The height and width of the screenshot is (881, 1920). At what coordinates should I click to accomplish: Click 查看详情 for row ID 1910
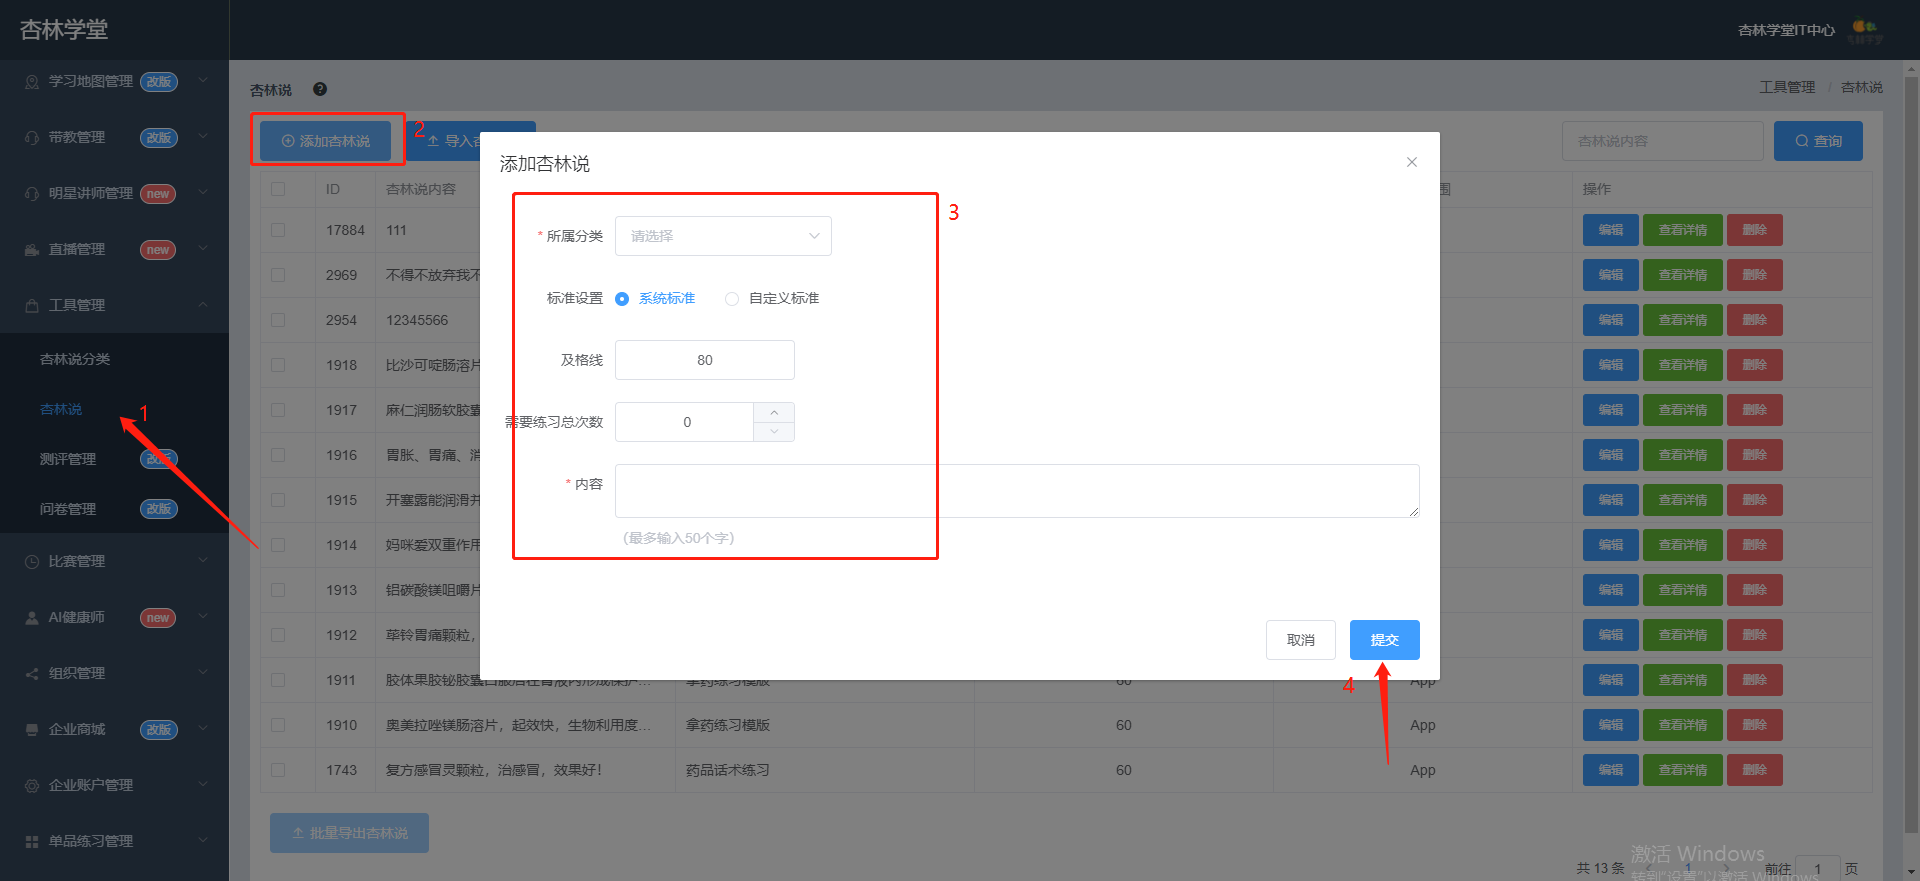point(1683,725)
